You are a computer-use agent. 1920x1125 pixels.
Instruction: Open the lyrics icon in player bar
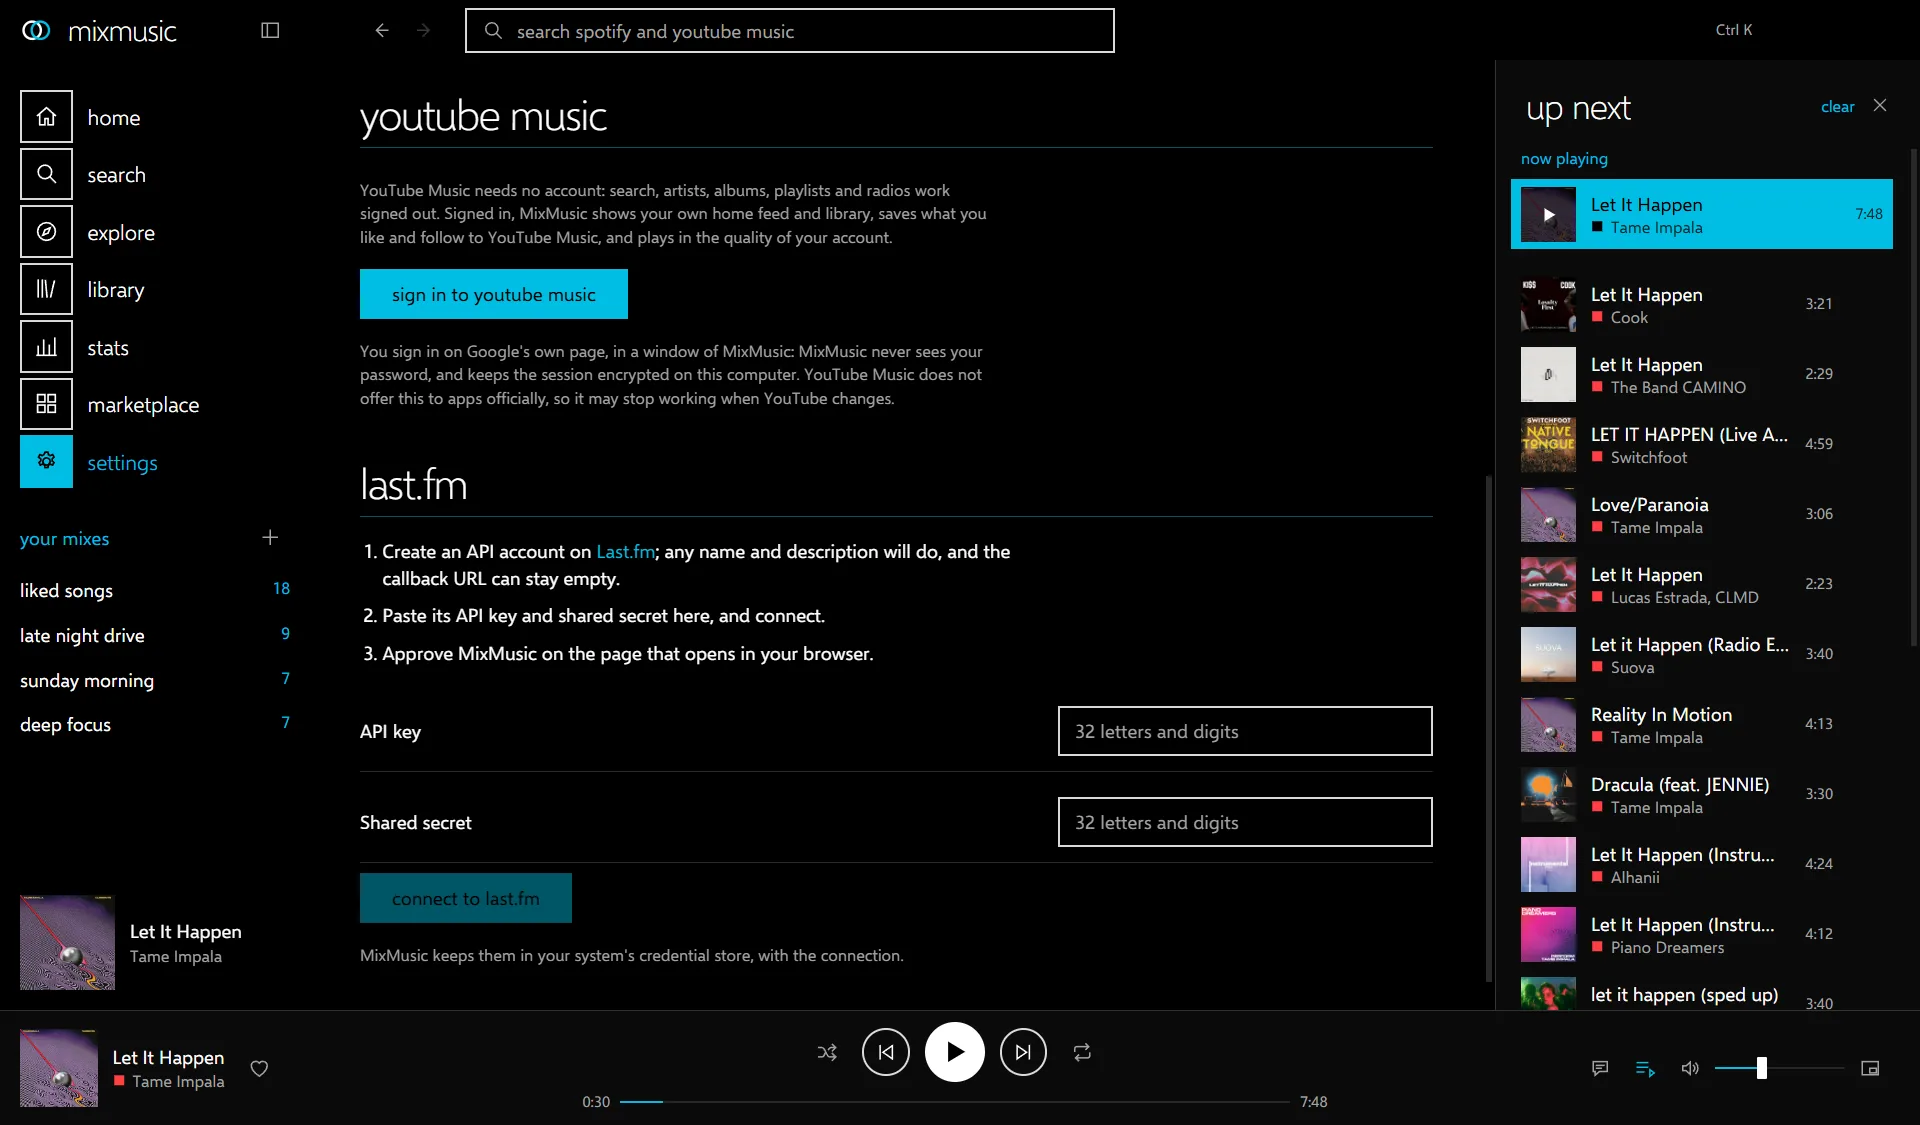pyautogui.click(x=1600, y=1068)
